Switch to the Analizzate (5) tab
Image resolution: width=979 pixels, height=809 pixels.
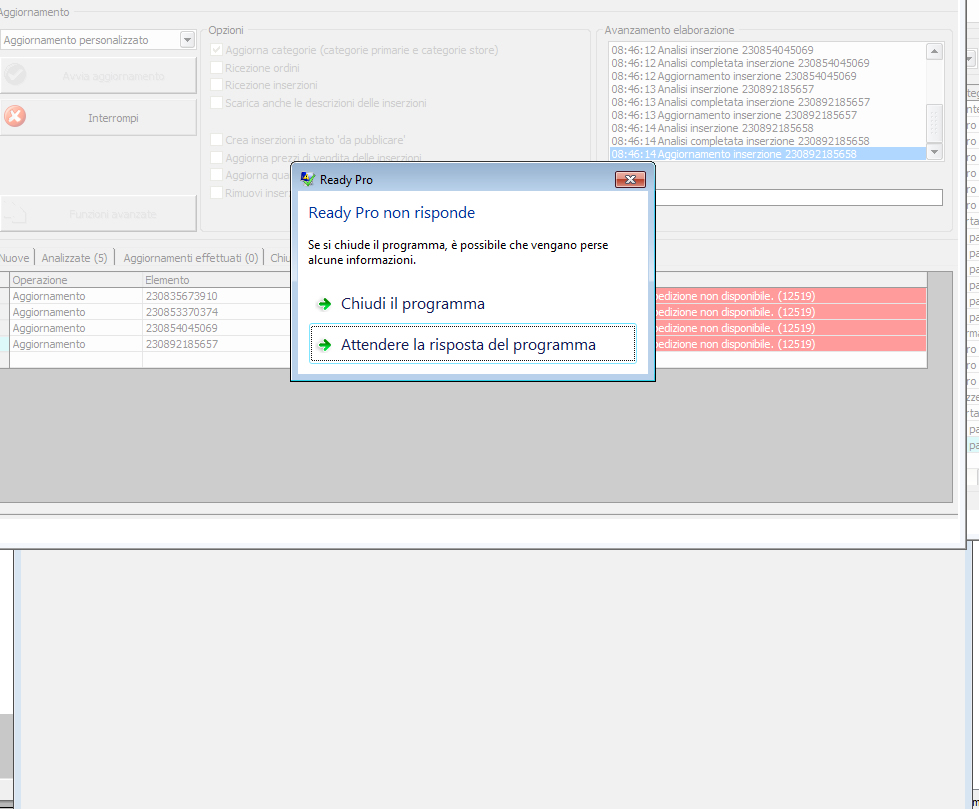[x=74, y=258]
